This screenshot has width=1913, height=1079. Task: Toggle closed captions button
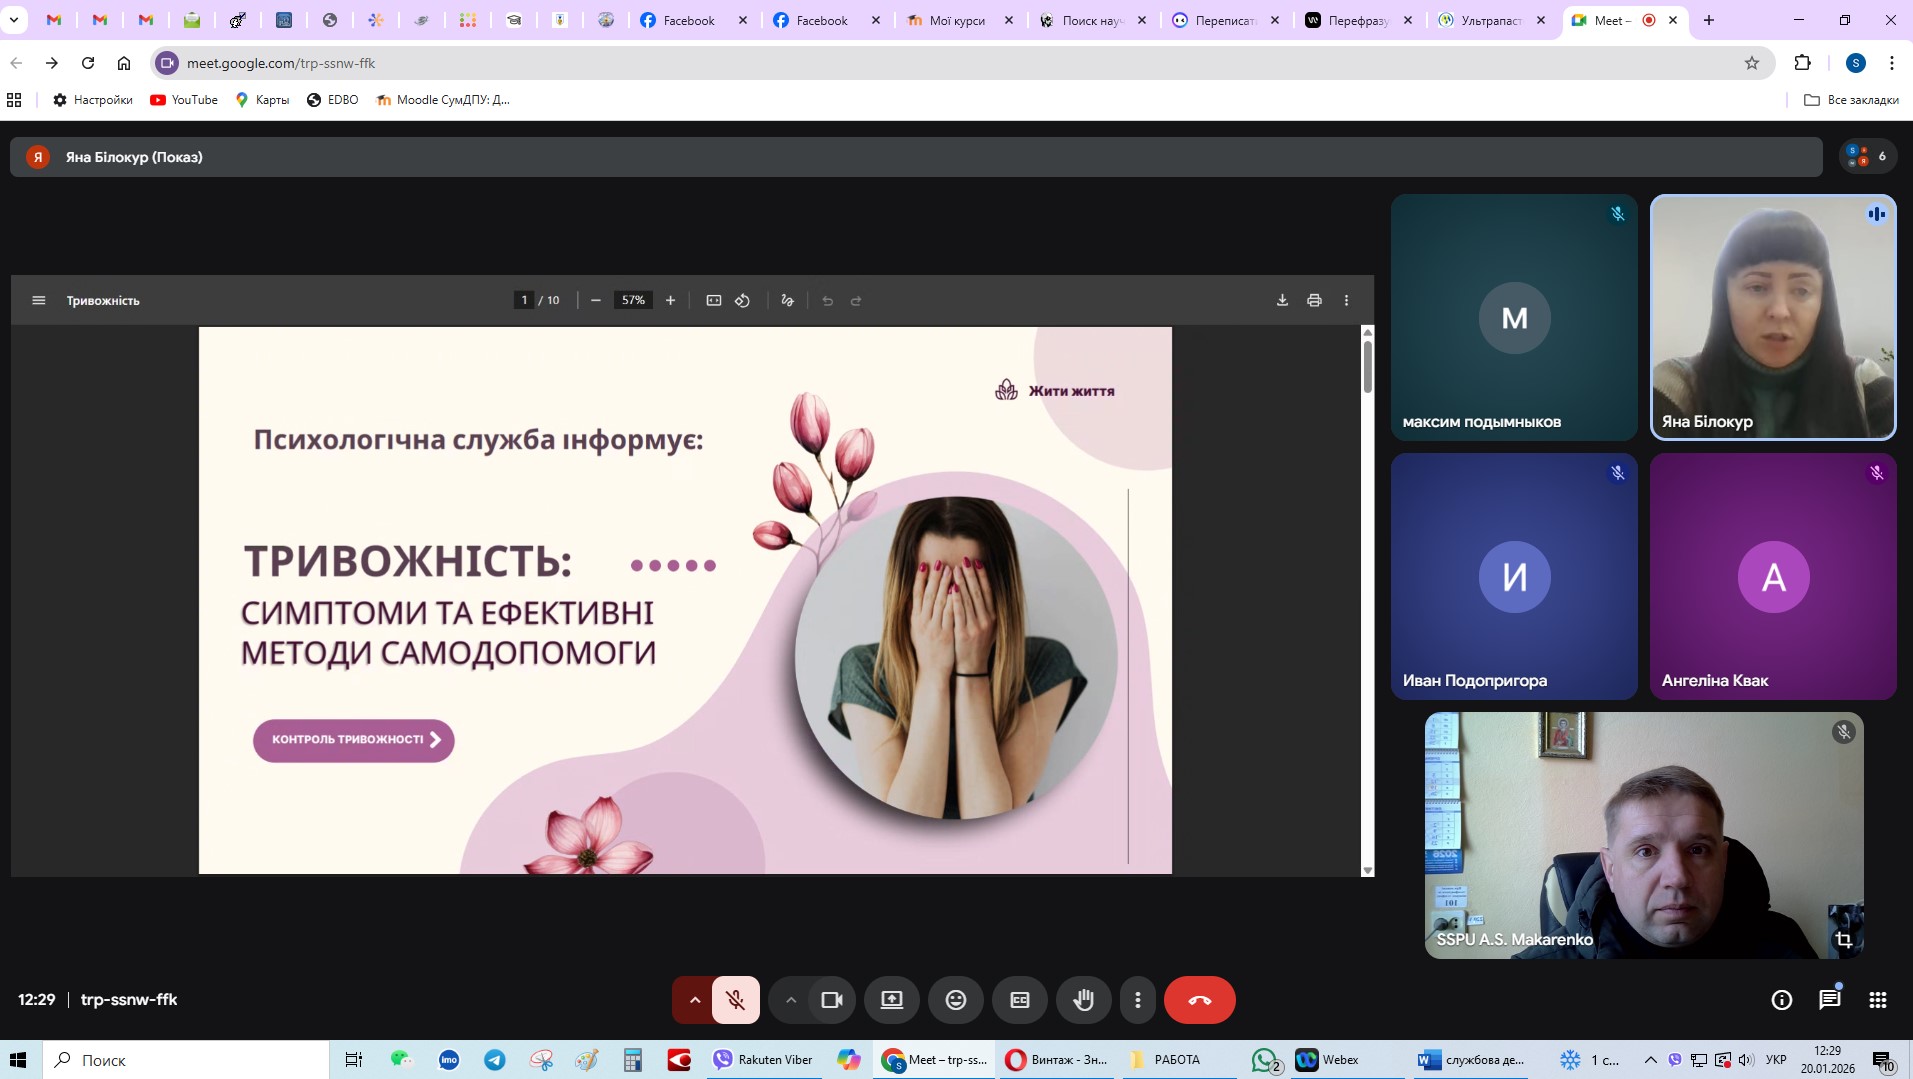tap(1019, 1000)
